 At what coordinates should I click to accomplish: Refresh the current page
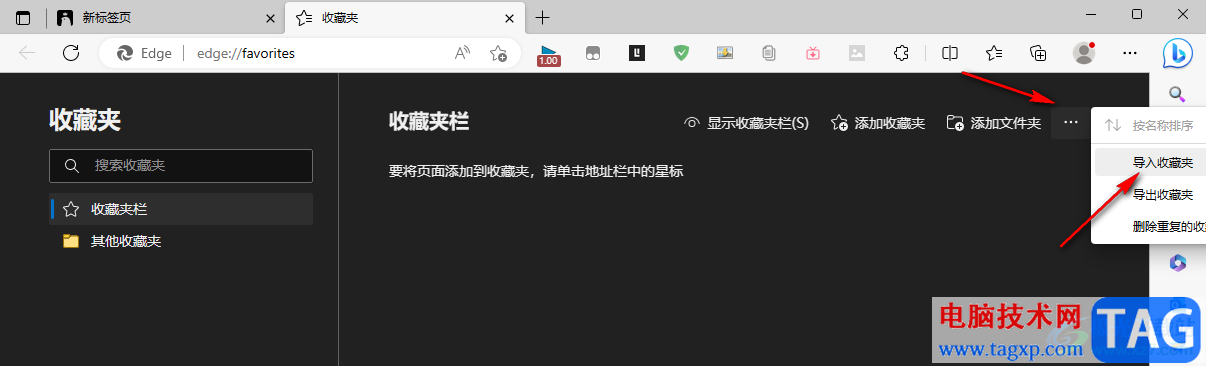pyautogui.click(x=71, y=54)
